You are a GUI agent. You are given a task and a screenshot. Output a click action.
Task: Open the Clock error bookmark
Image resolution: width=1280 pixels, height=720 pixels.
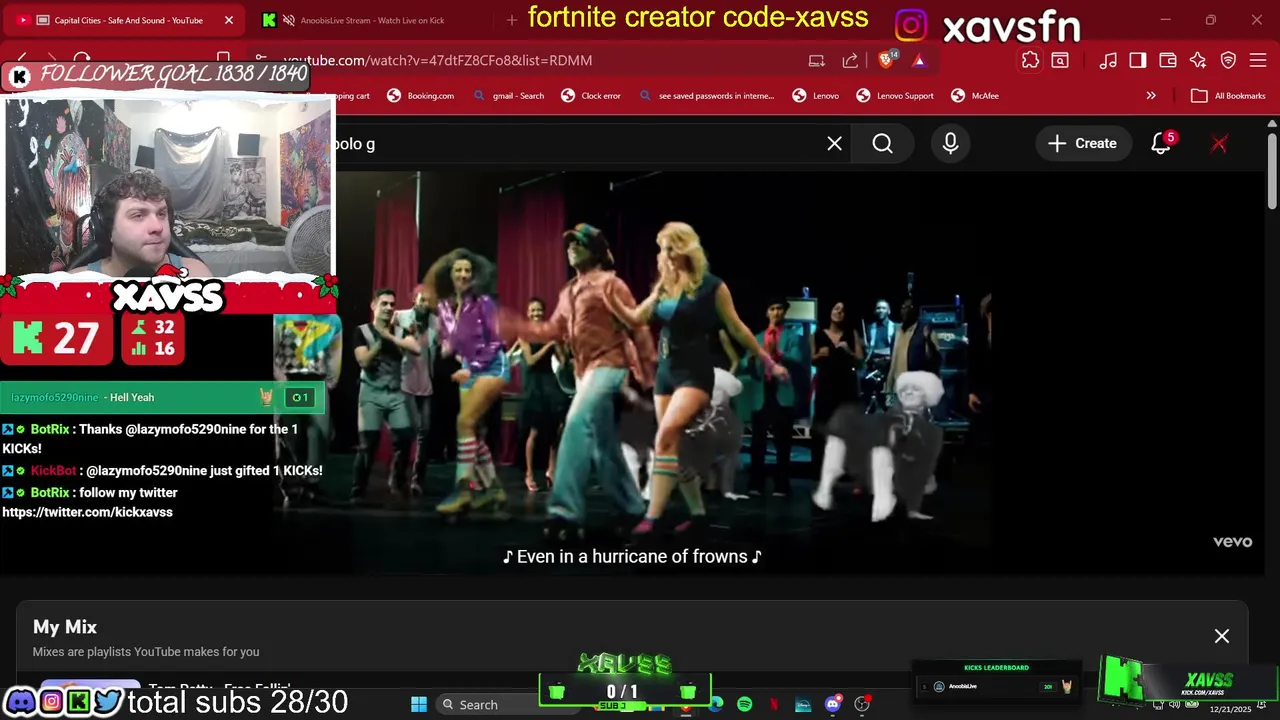[x=591, y=96]
